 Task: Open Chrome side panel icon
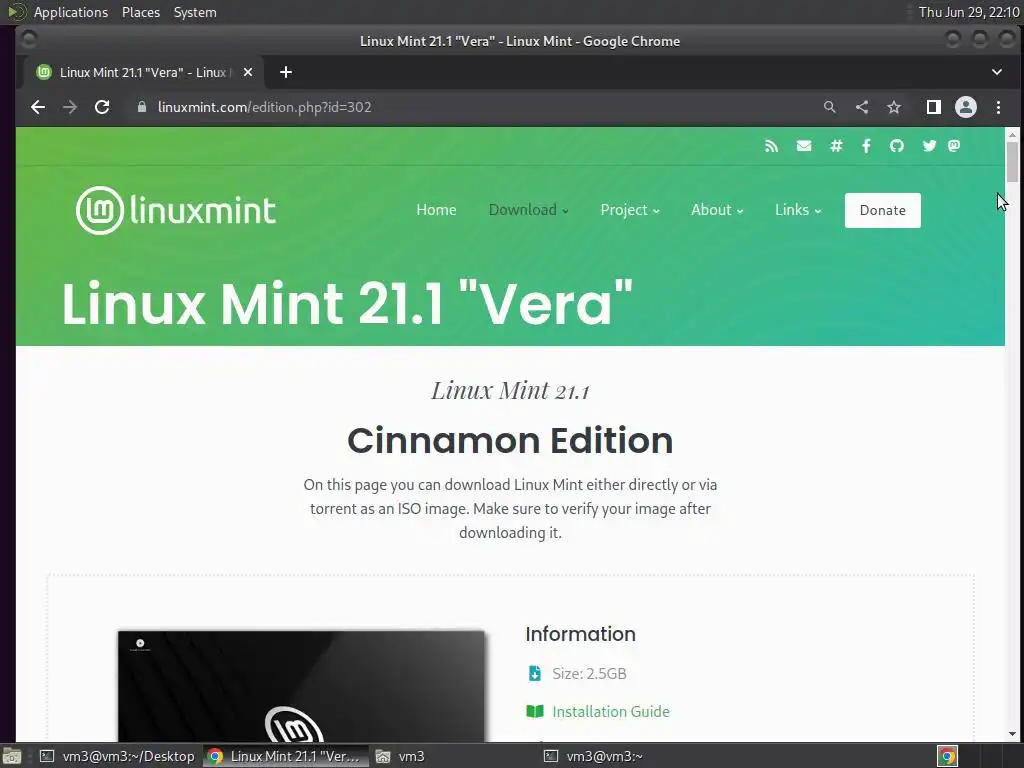click(x=934, y=107)
